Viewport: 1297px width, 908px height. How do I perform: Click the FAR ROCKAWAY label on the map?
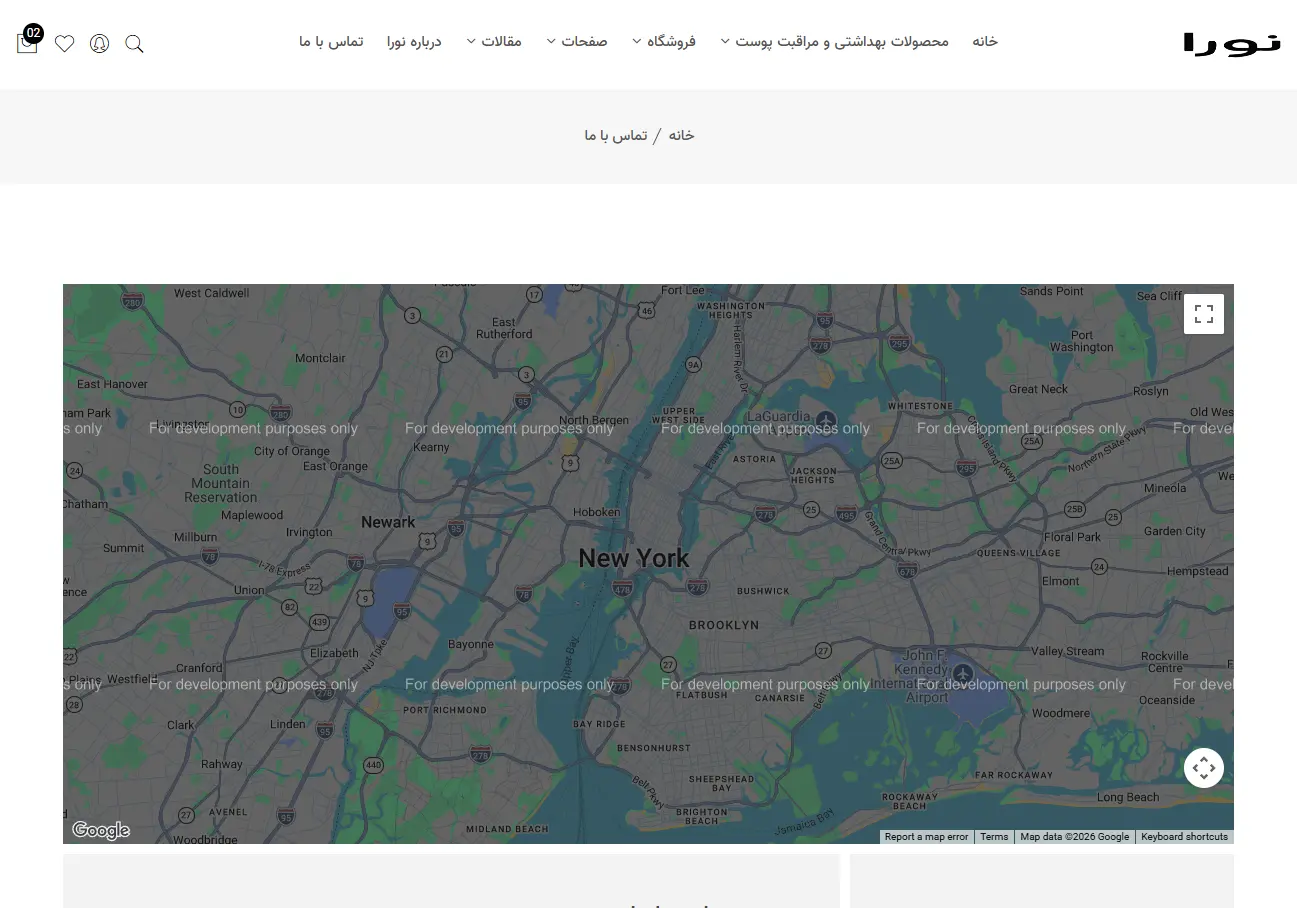pyautogui.click(x=1014, y=775)
